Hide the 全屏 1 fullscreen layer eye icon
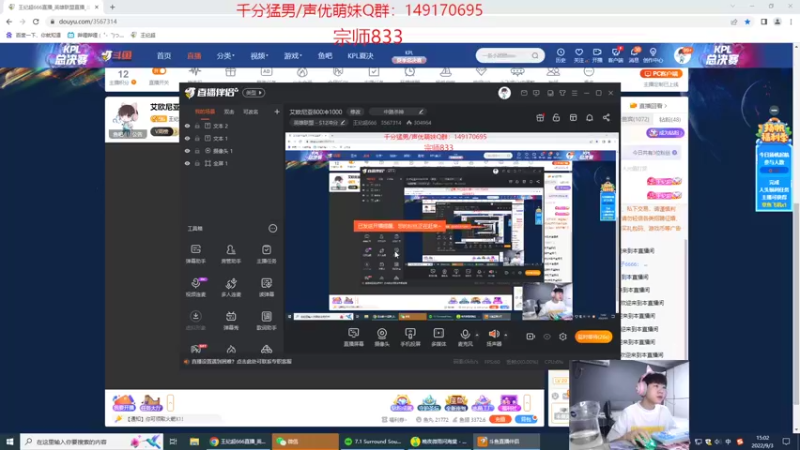The width and height of the screenshot is (800, 450). point(187,163)
